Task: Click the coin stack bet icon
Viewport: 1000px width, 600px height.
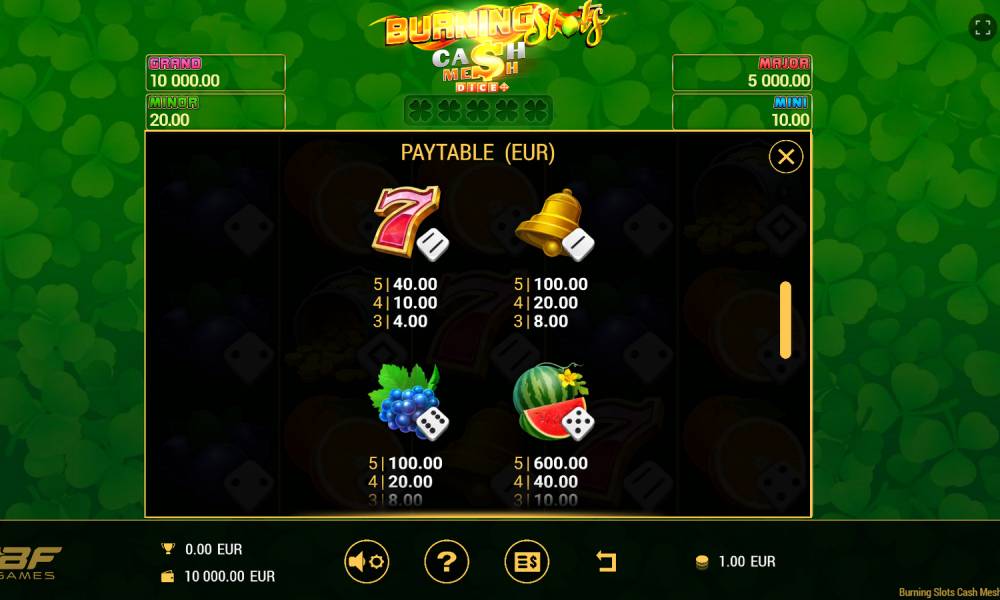Action: 702,562
